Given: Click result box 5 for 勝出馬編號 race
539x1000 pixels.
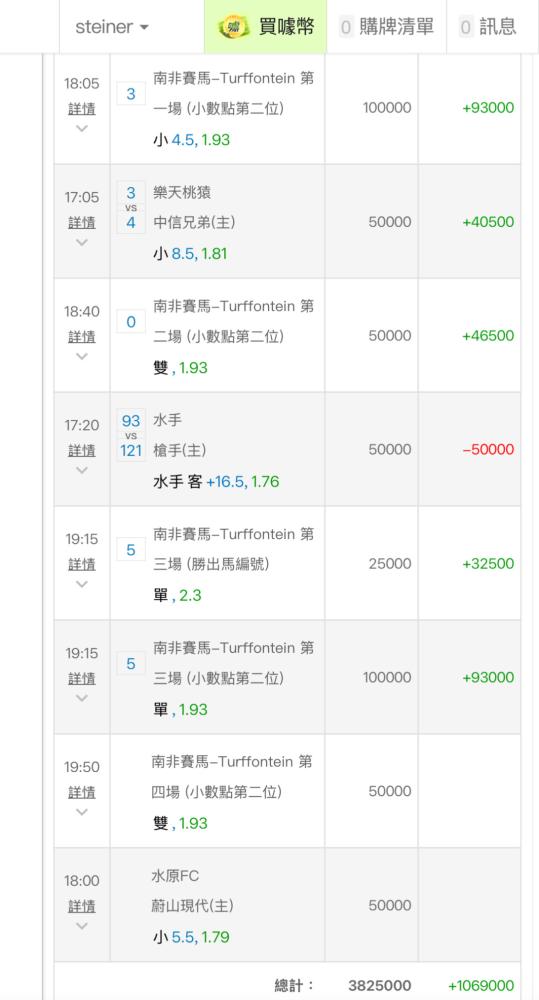Looking at the screenshot, I should pos(131,550).
